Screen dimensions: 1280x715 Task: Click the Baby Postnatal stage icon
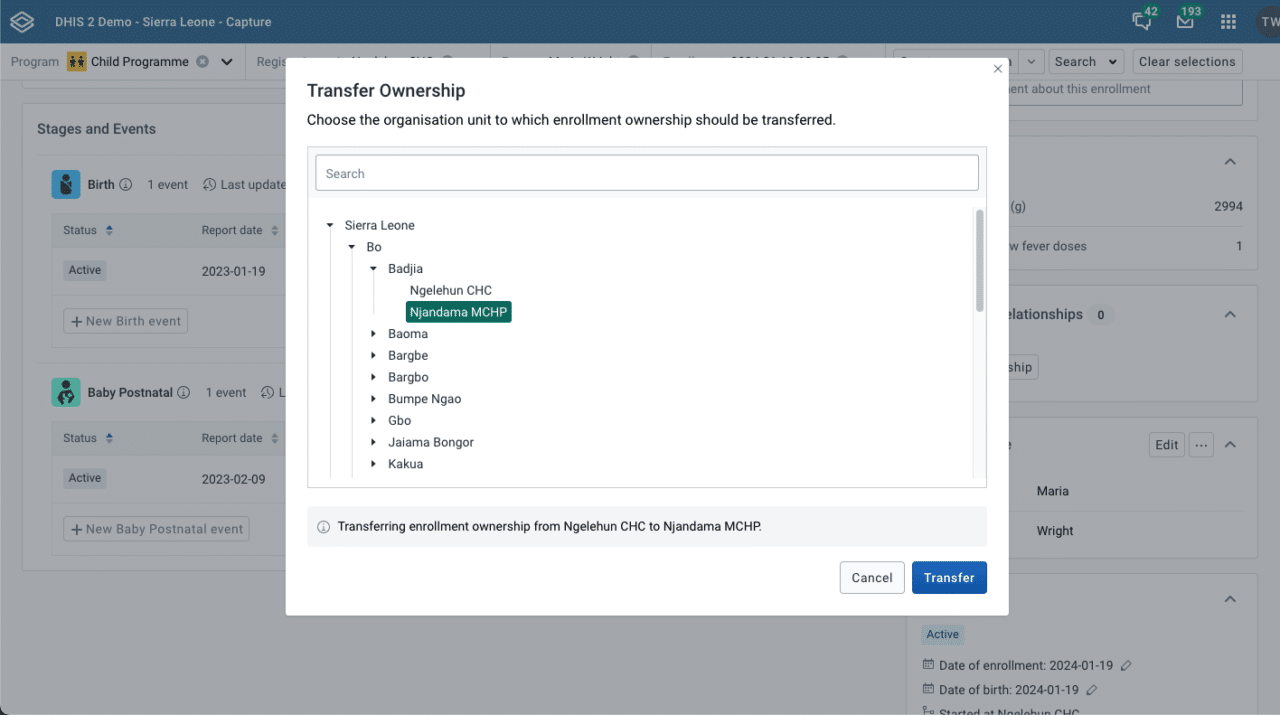point(65,392)
